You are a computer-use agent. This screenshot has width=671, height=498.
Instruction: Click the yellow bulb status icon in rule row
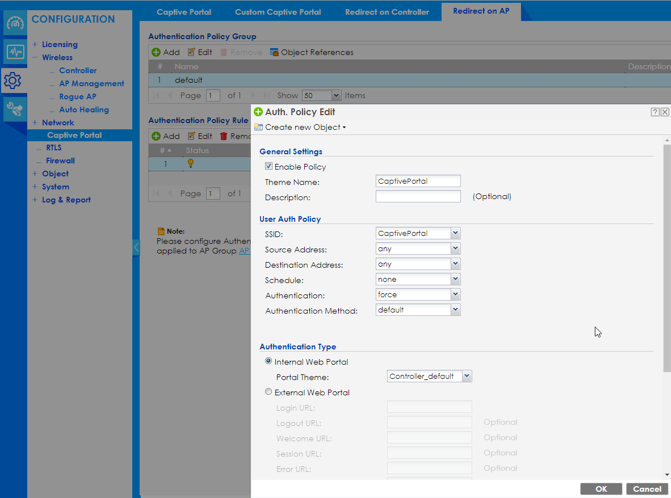(x=190, y=164)
